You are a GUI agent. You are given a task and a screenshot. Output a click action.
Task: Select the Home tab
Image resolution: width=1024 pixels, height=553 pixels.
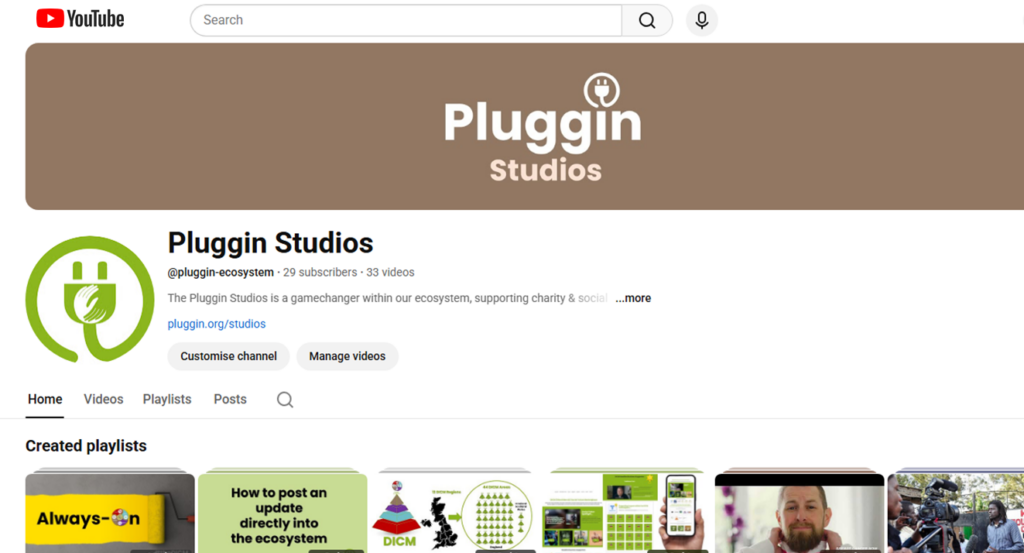coord(45,399)
